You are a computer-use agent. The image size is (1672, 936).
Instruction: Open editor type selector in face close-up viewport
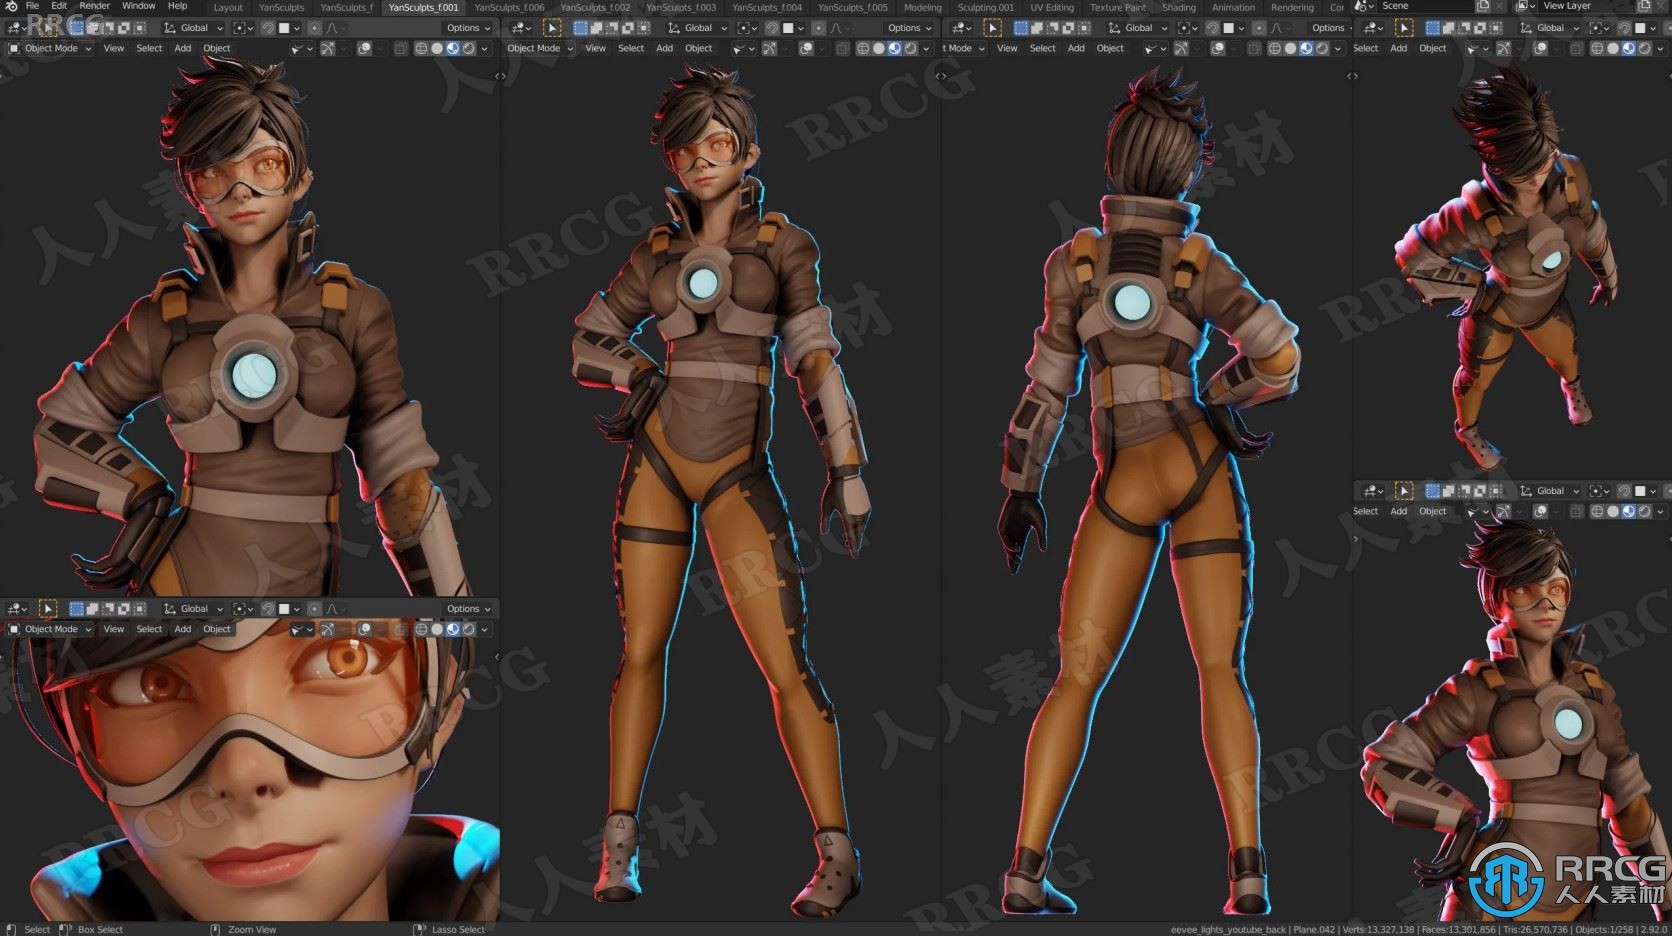[17, 609]
